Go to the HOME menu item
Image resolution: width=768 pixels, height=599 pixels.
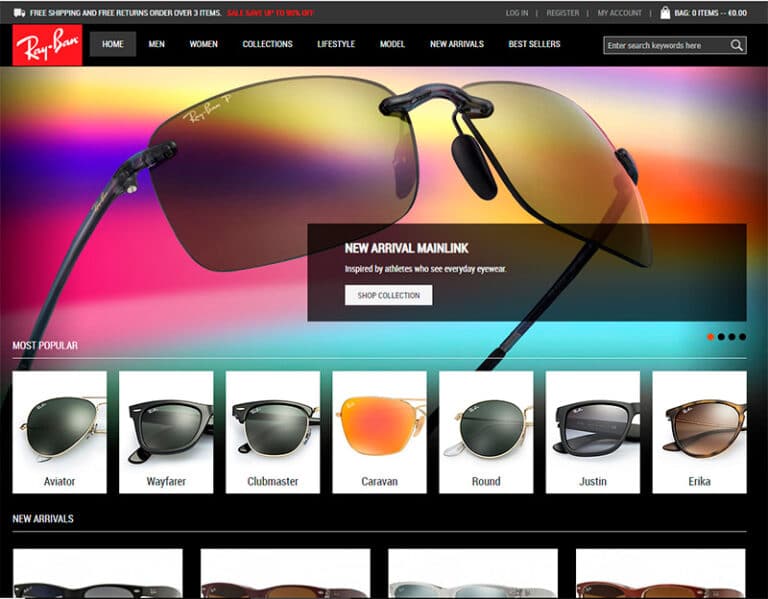pos(113,44)
